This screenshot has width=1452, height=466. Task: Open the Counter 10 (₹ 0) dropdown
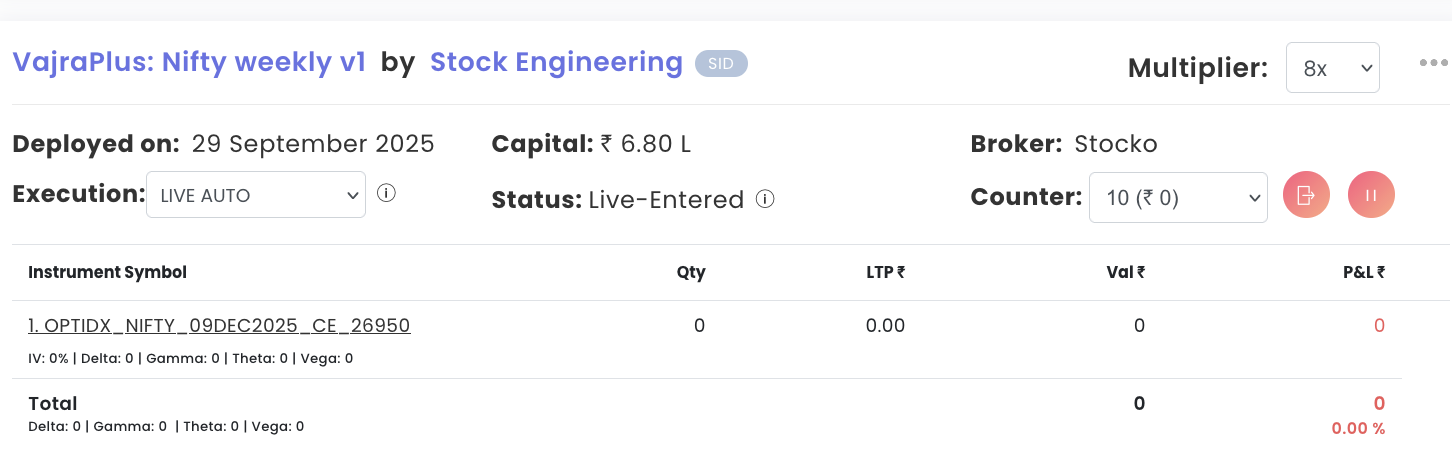click(x=1178, y=198)
